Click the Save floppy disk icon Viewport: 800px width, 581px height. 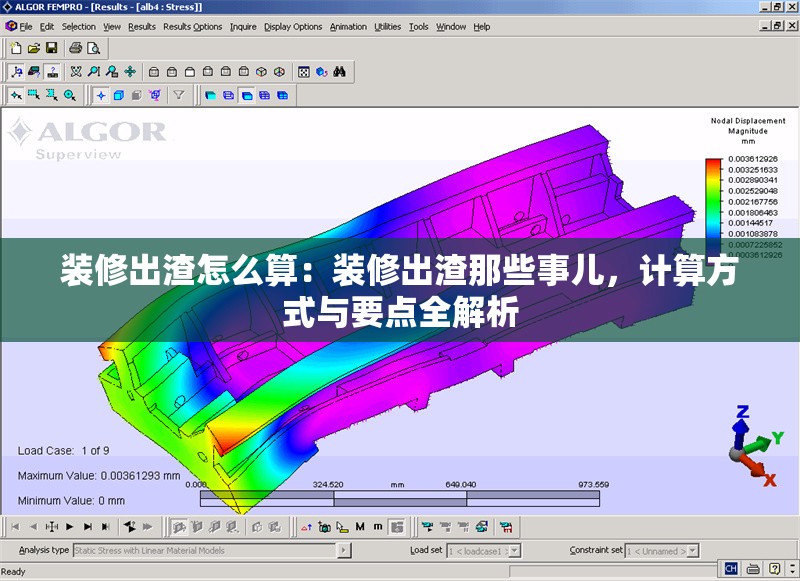52,48
